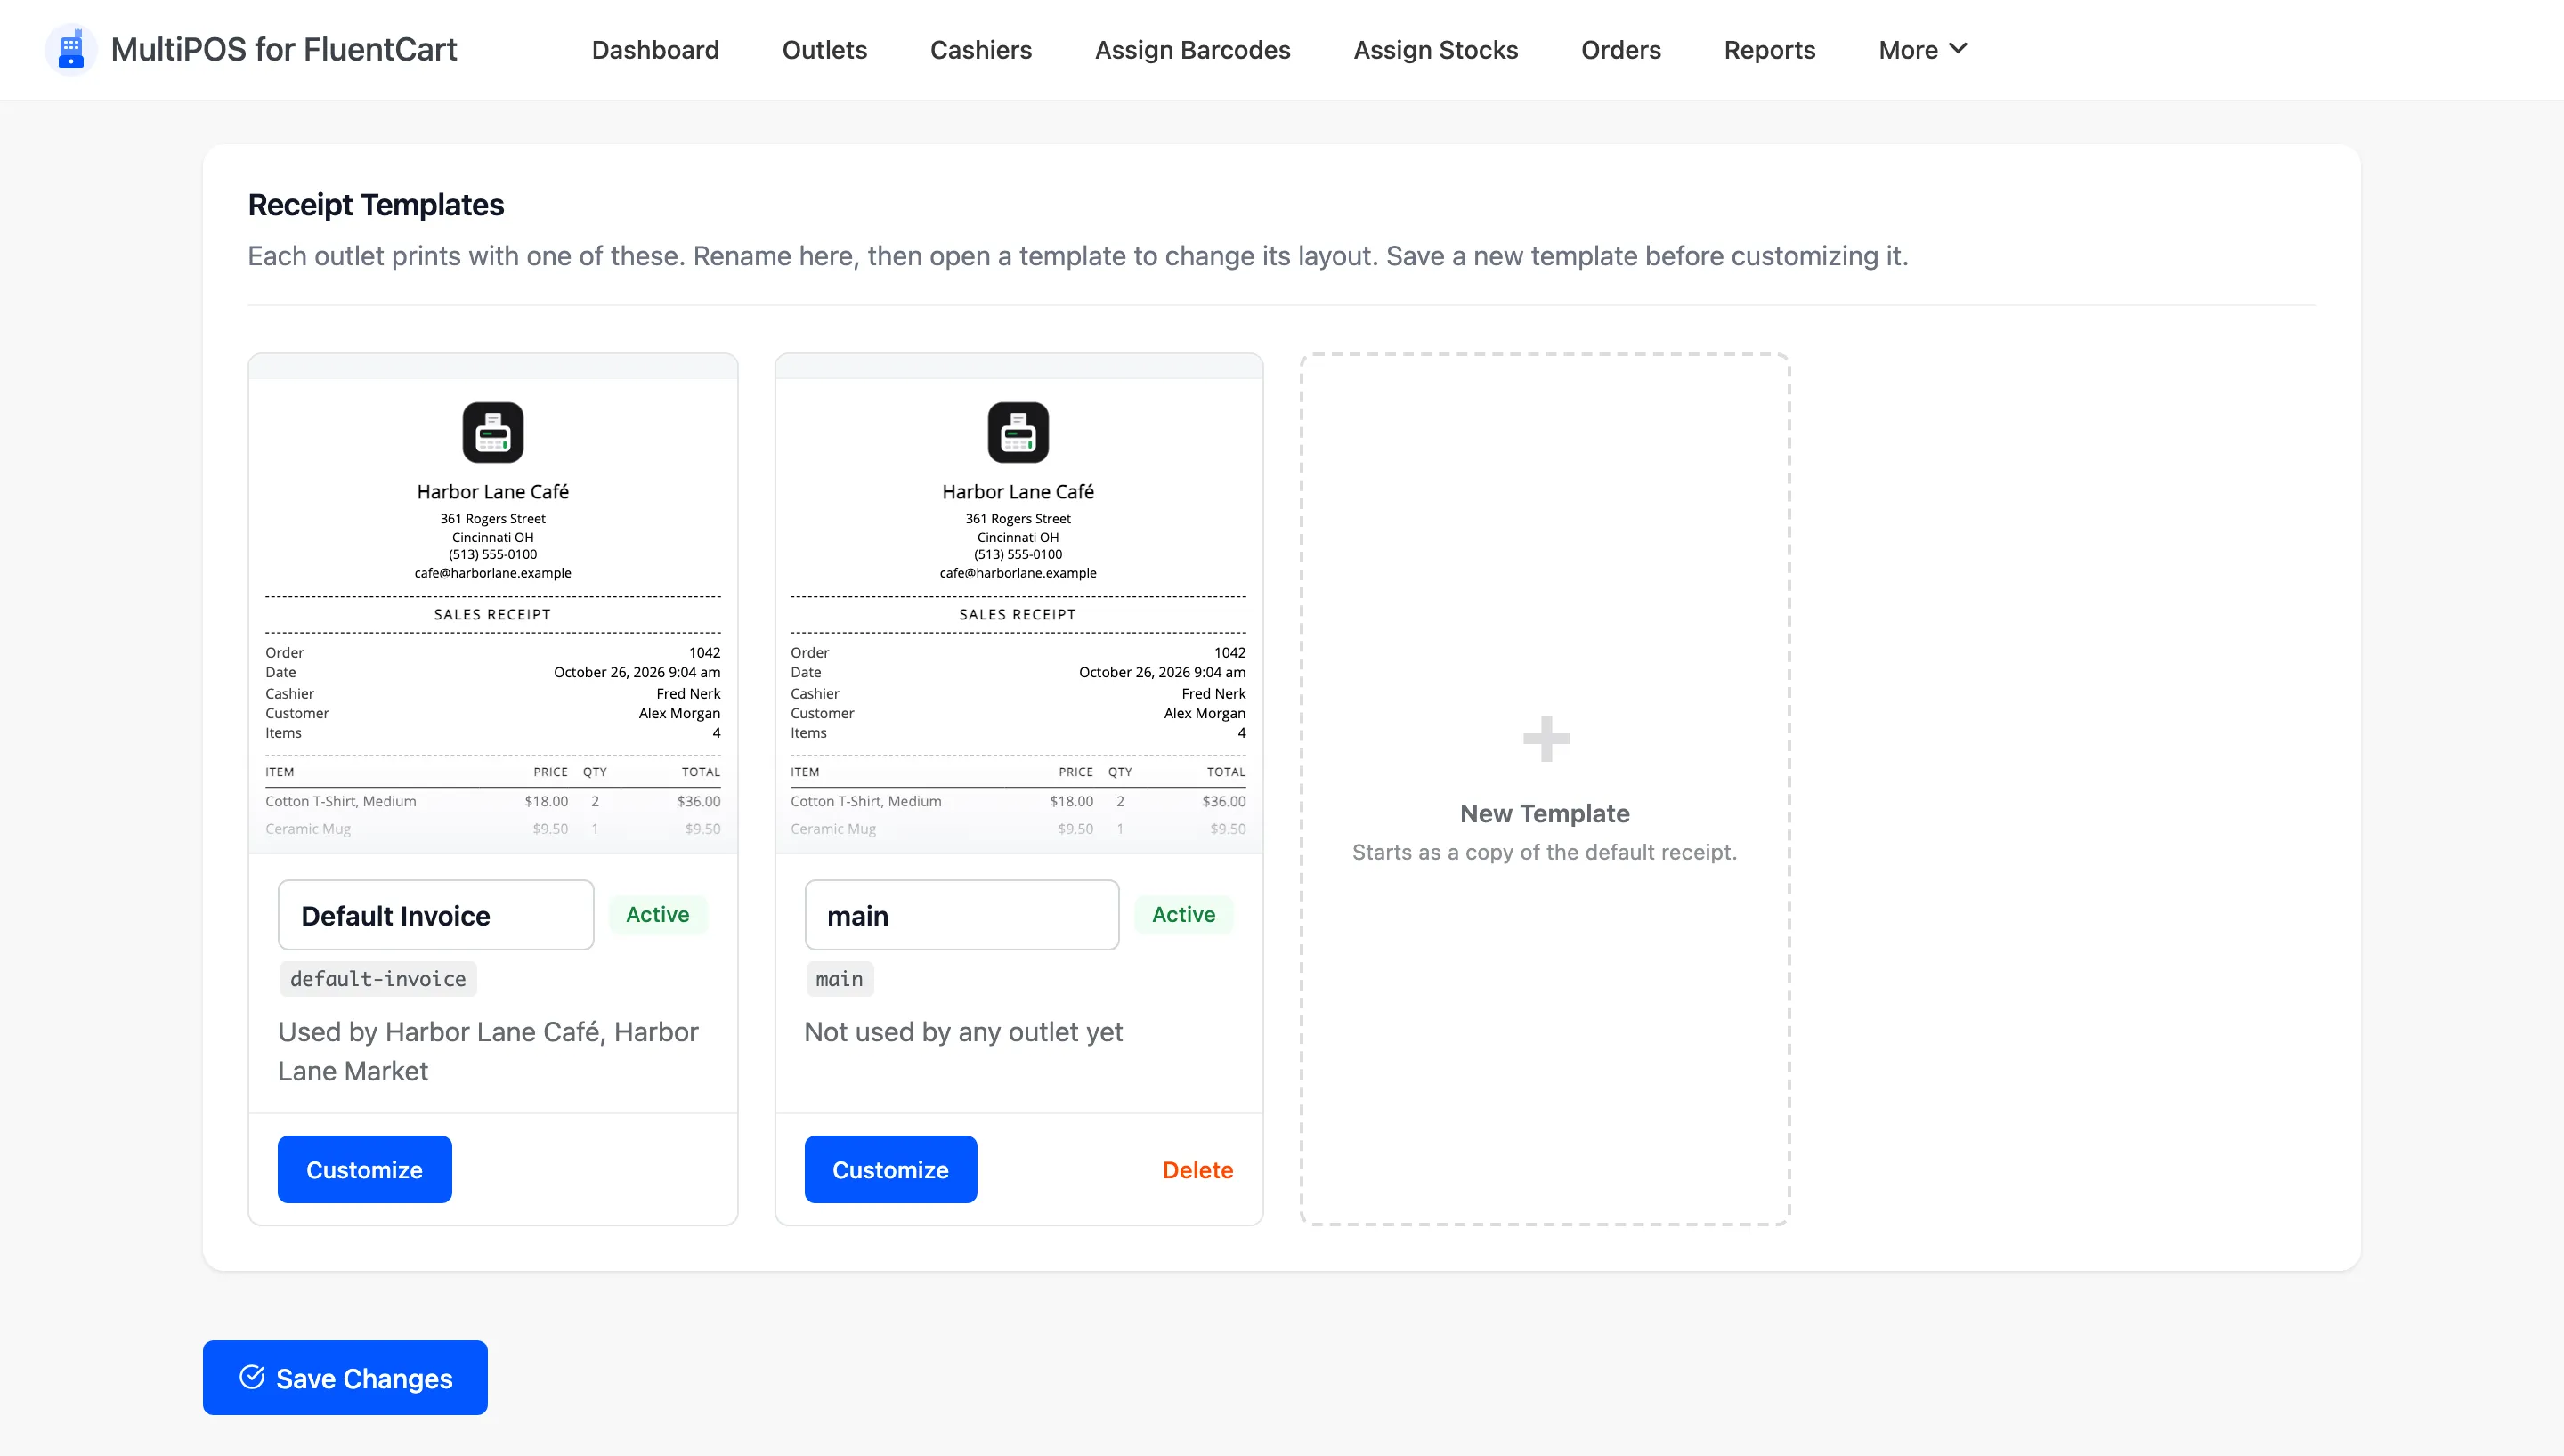Click the printer icon in Default Invoice preview
The height and width of the screenshot is (1456, 2564).
[493, 432]
